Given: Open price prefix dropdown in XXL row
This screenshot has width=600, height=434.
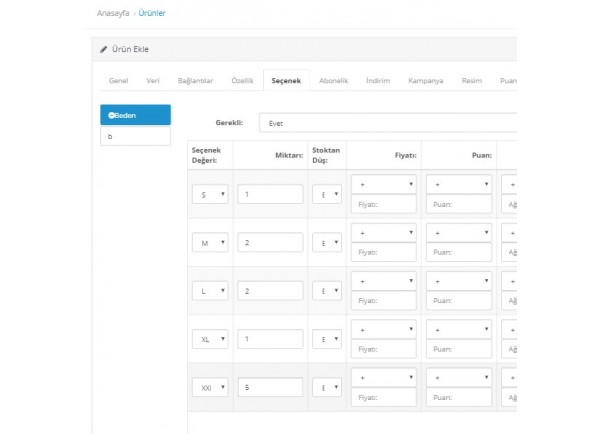Looking at the screenshot, I should [x=384, y=378].
